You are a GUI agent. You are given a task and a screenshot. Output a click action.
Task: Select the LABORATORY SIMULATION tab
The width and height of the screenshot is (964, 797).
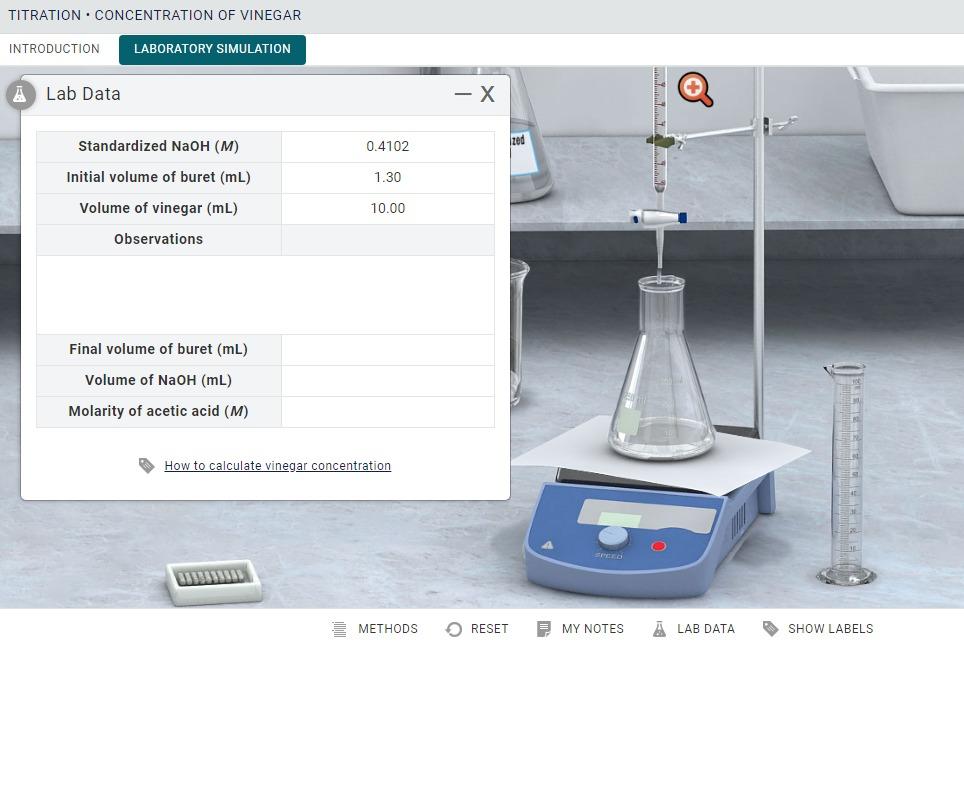point(212,48)
